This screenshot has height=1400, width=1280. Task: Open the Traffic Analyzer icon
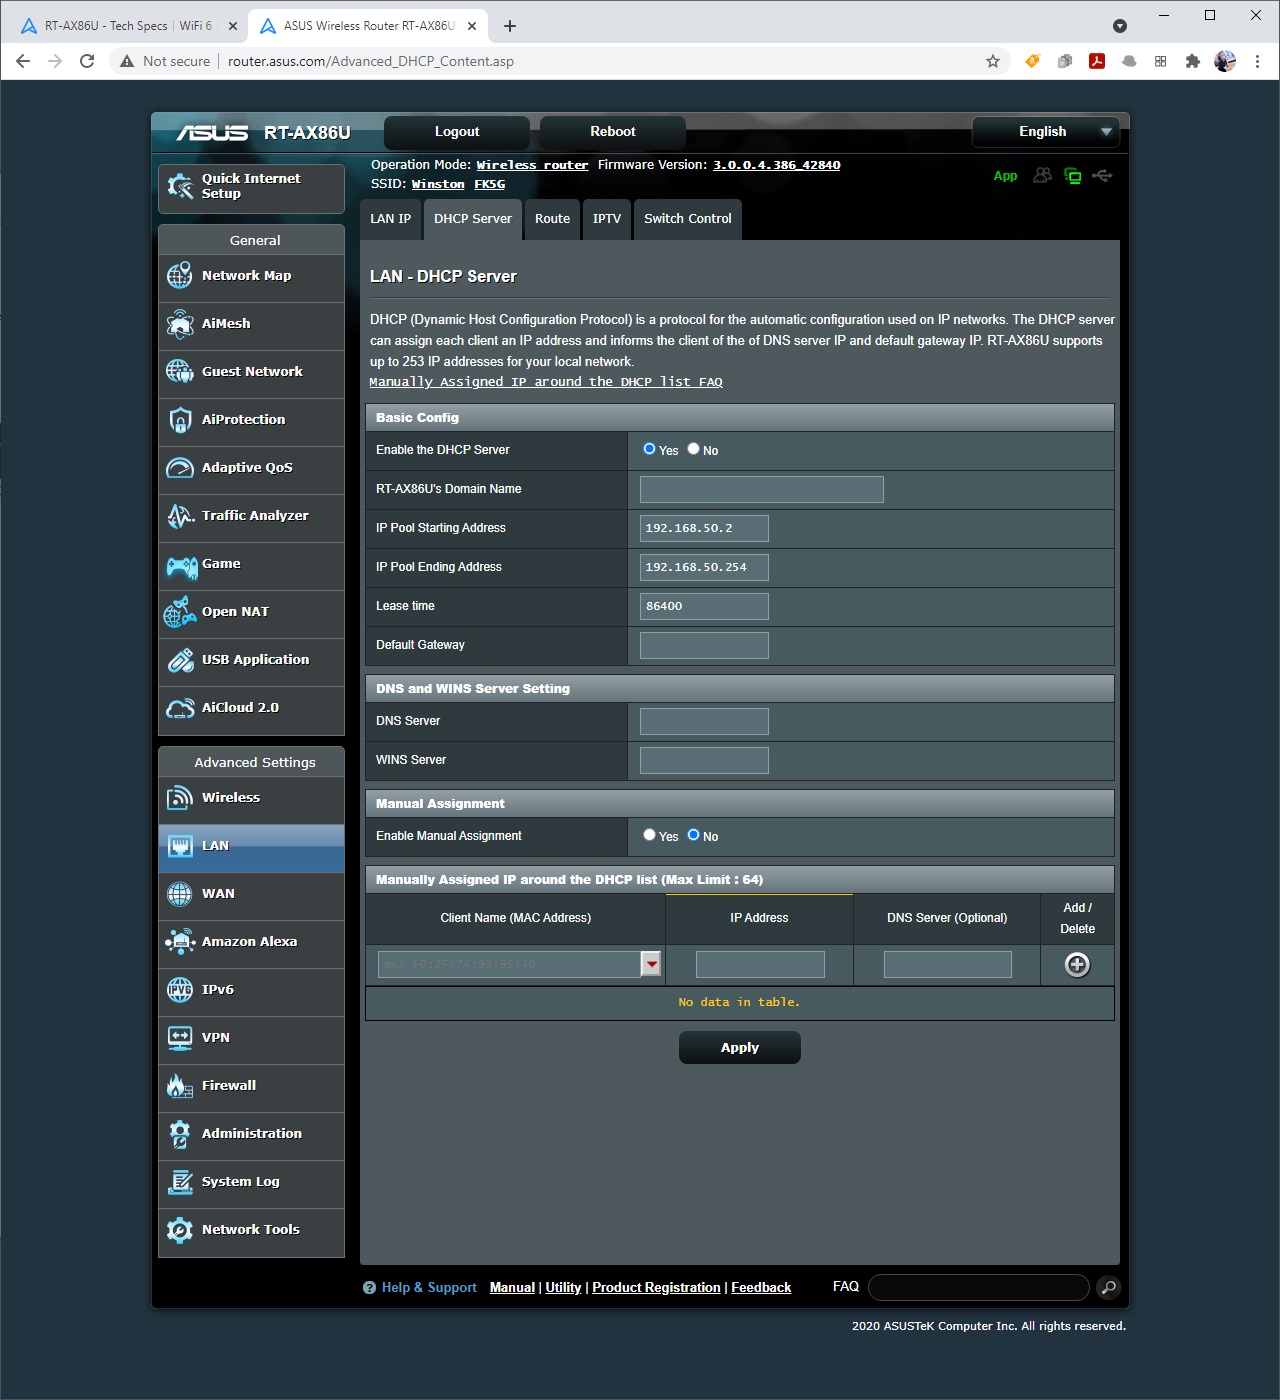coord(180,516)
